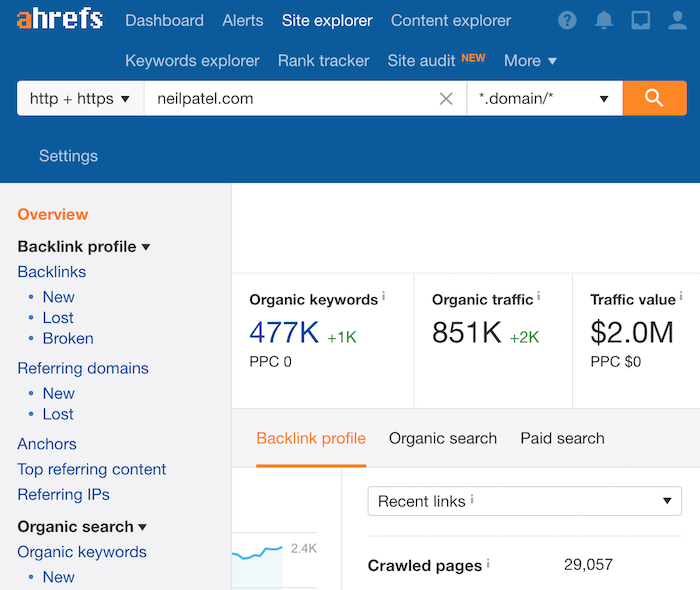Image resolution: width=700 pixels, height=590 pixels.
Task: Click the inbox tray icon in header
Action: (641, 20)
